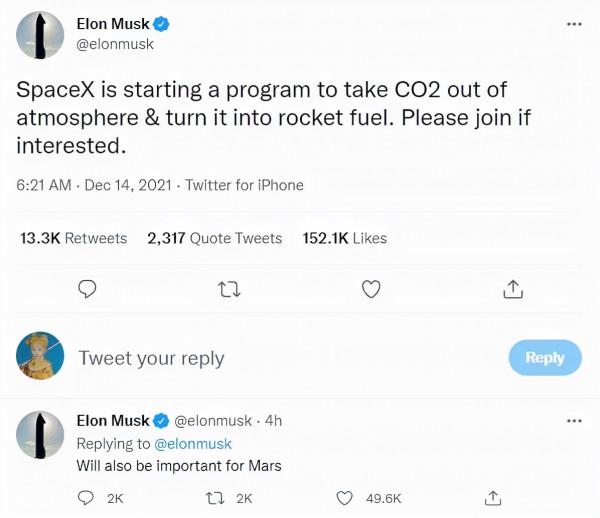Screen dimensions: 600x518
Task: Share the Mars reply tweet
Action: (x=493, y=497)
